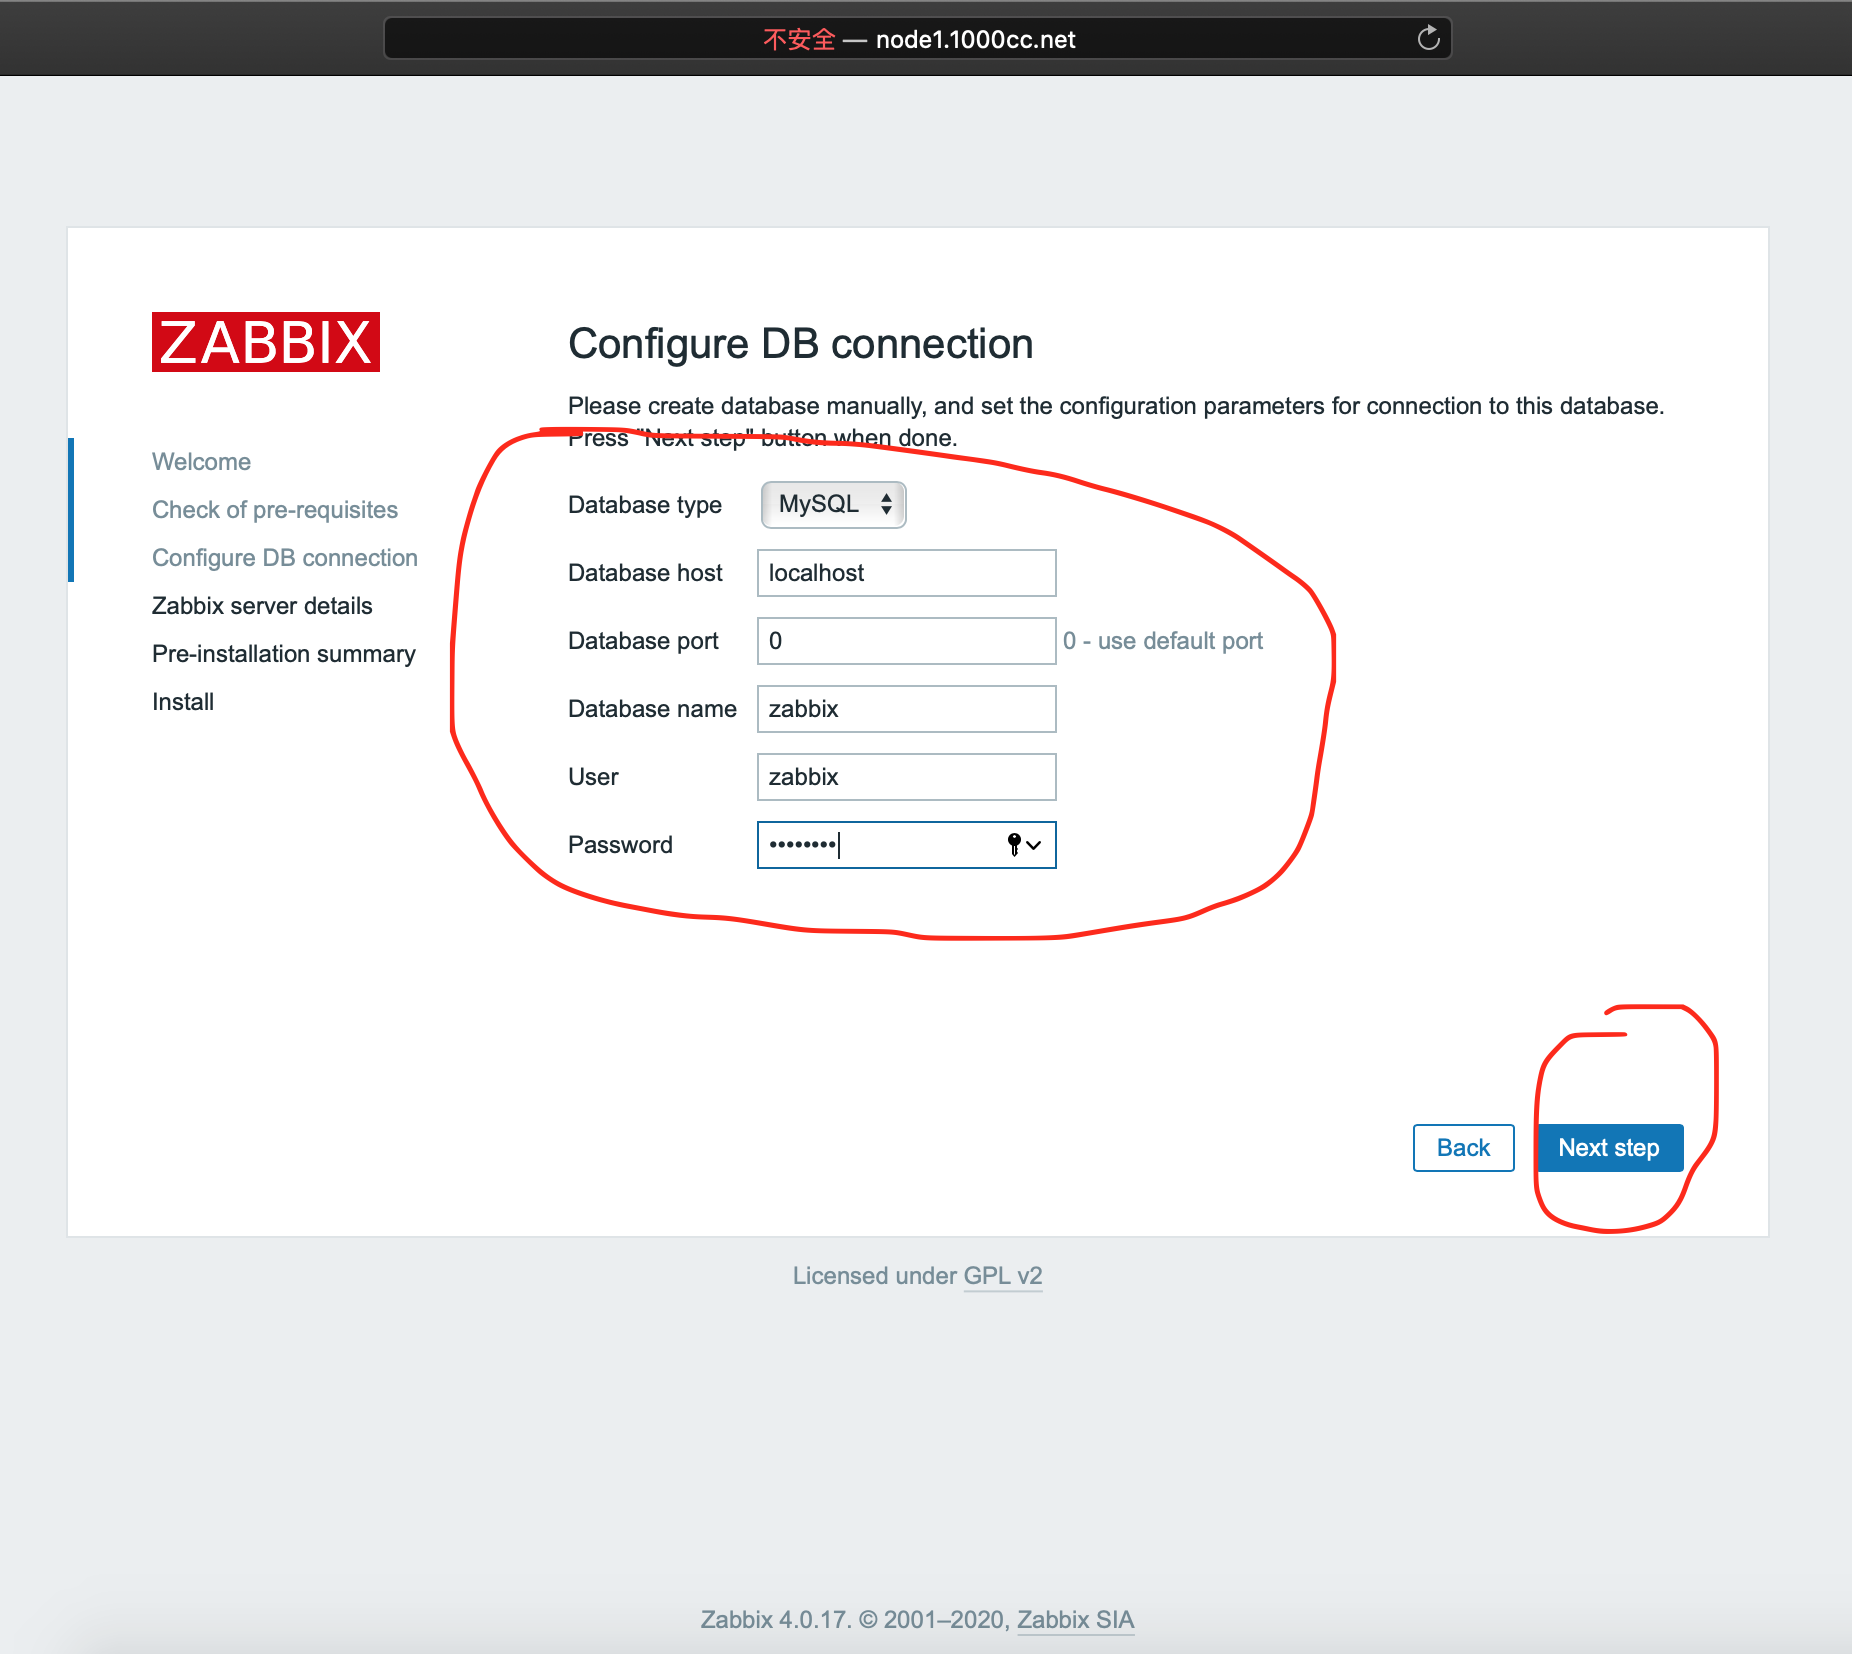Click the ZABBIX logo
Image resolution: width=1852 pixels, height=1654 pixels.
pyautogui.click(x=266, y=342)
